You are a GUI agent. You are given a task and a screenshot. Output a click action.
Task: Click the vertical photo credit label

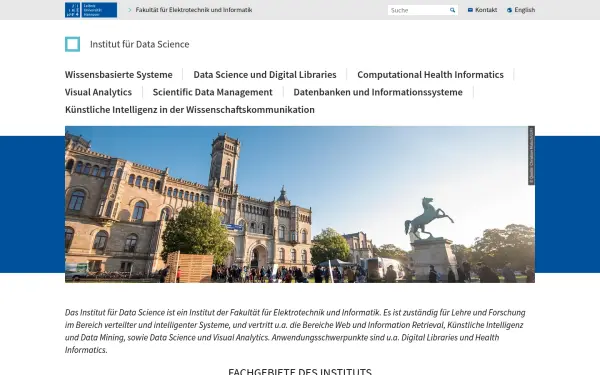(531, 155)
